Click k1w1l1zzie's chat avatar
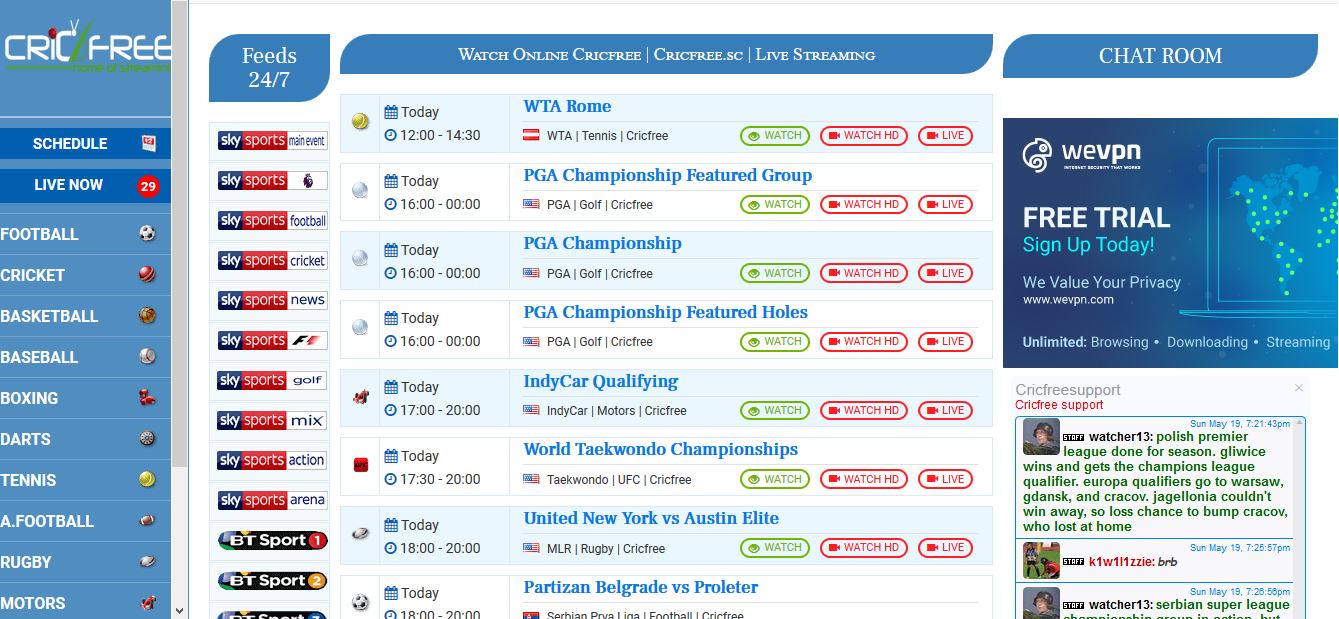1339x619 pixels. (x=1041, y=560)
